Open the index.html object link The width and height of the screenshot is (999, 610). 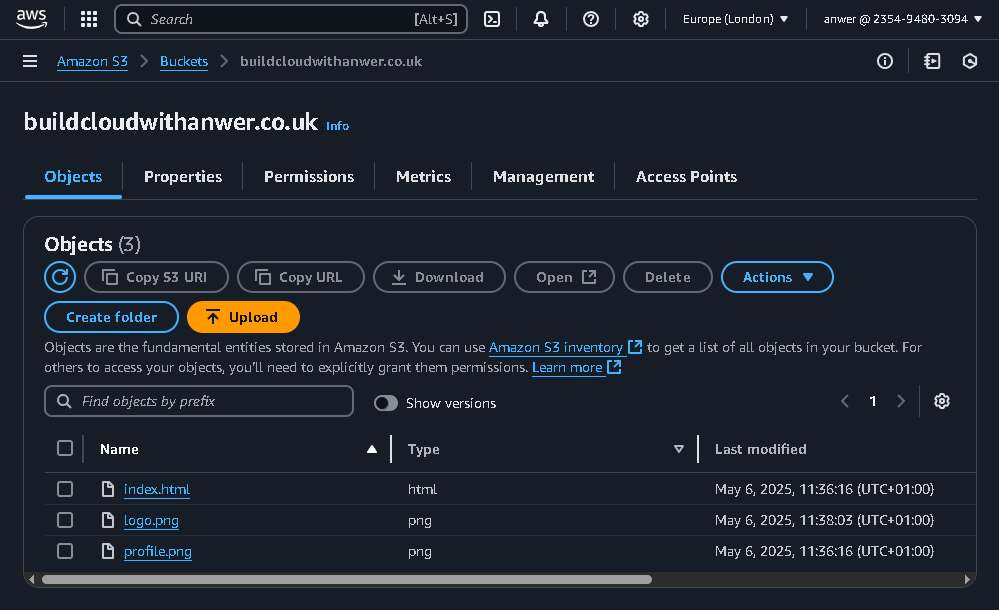tap(157, 489)
